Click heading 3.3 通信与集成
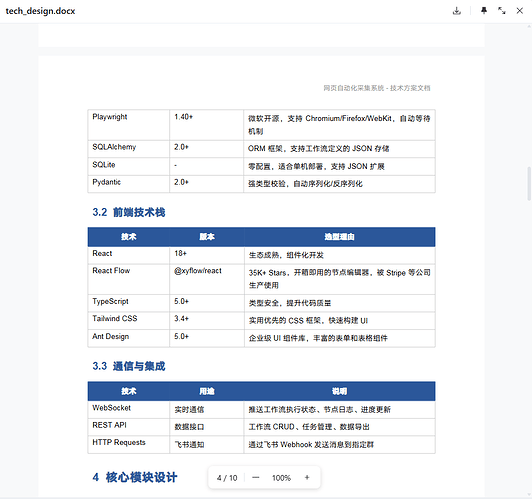Viewport: 532px width, 499px height. [129, 366]
